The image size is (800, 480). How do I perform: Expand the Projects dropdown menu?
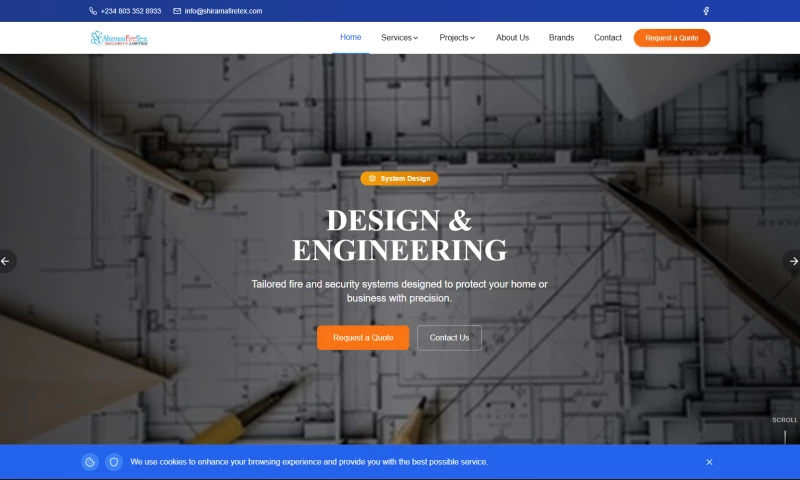[457, 38]
